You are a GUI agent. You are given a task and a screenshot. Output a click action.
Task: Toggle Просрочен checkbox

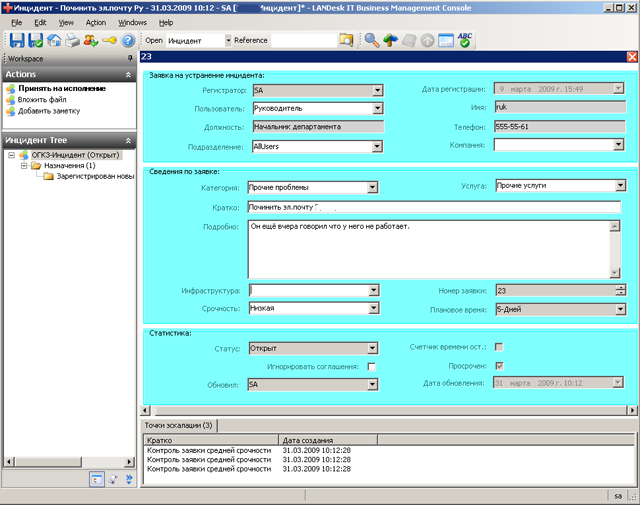(x=499, y=366)
